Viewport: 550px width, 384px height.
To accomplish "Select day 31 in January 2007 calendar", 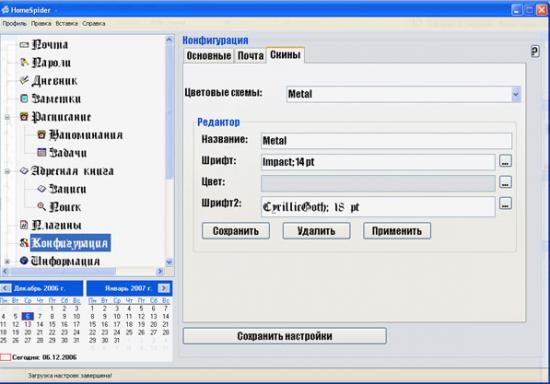I will [x=116, y=340].
